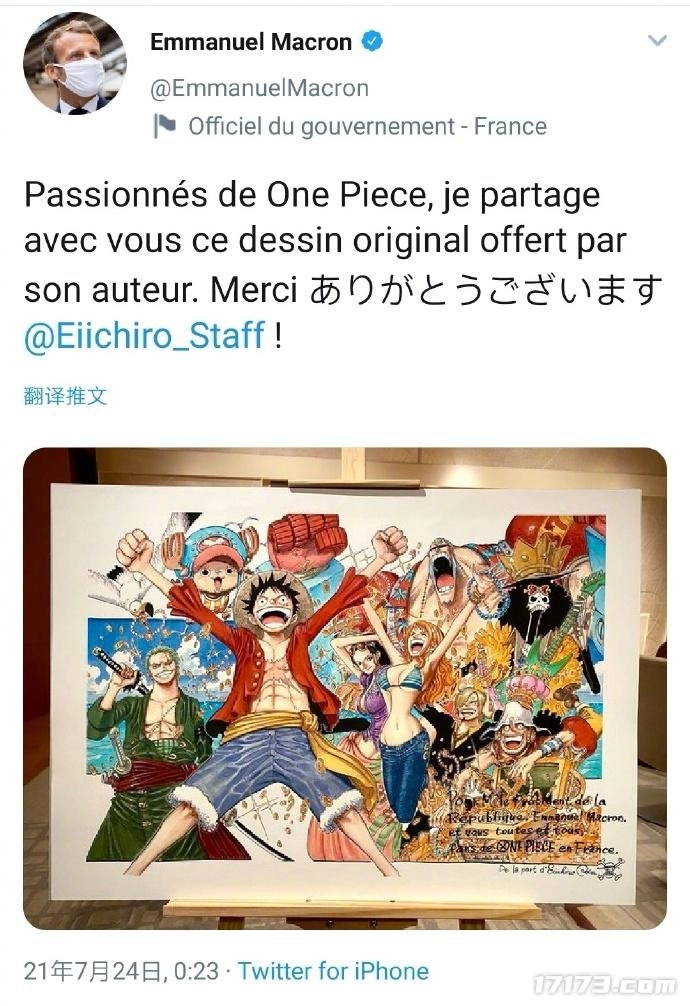Click the Officiel du gouvernement - France label
Image resolution: width=690 pixels, height=1006 pixels.
click(368, 126)
